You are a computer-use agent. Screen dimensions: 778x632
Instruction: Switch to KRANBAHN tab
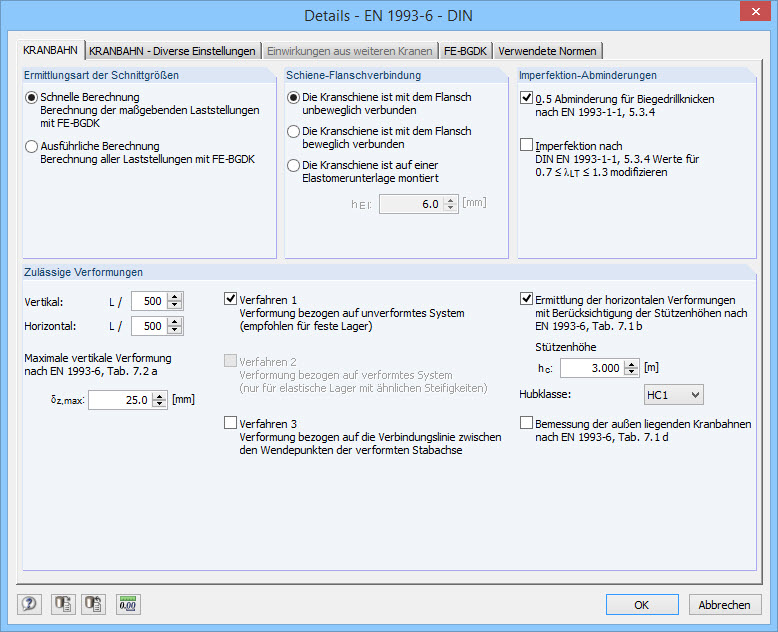click(50, 50)
